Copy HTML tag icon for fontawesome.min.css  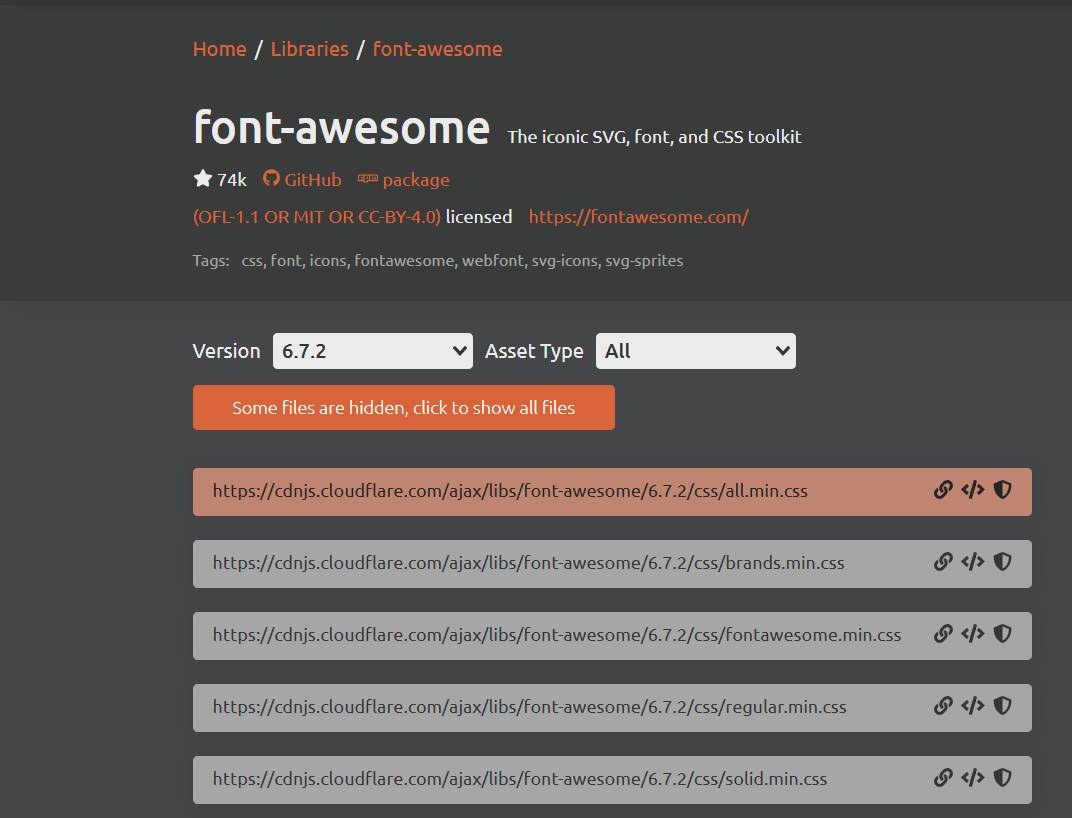pyautogui.click(x=972, y=633)
